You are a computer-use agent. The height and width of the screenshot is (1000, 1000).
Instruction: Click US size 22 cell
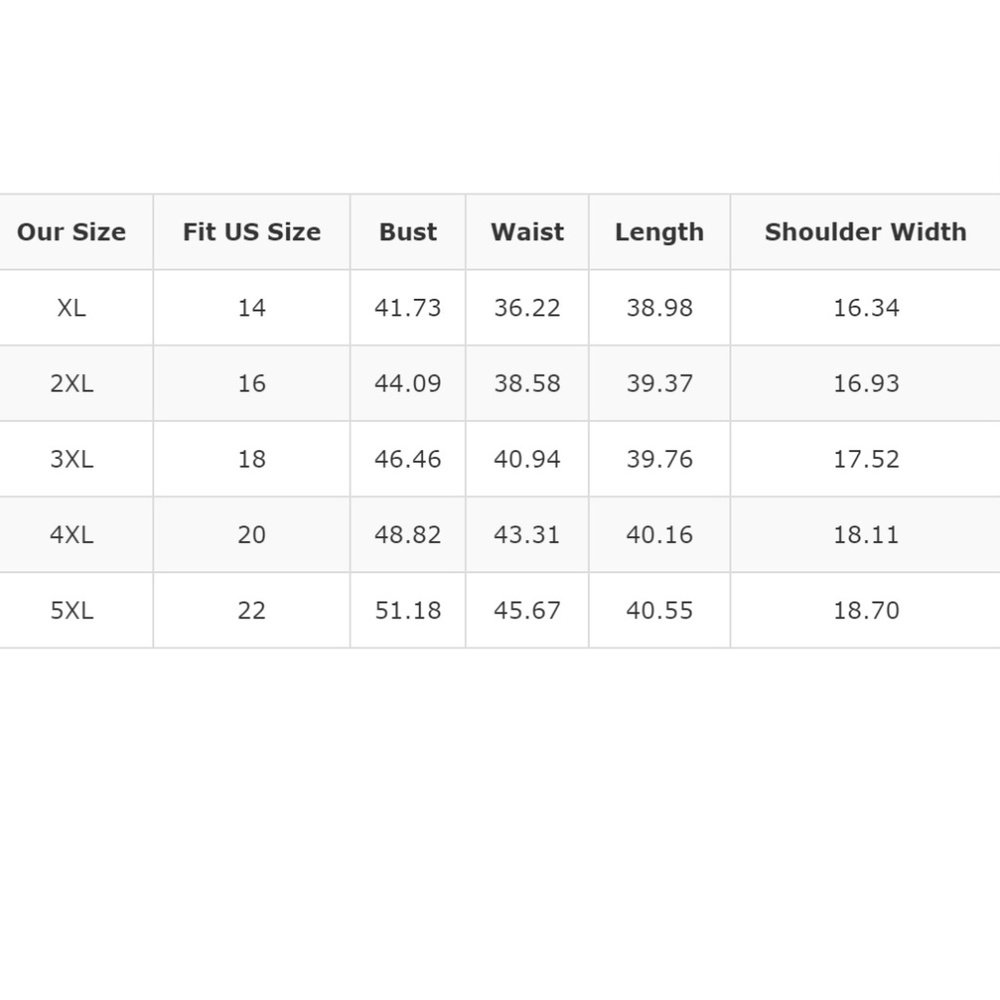(x=251, y=610)
